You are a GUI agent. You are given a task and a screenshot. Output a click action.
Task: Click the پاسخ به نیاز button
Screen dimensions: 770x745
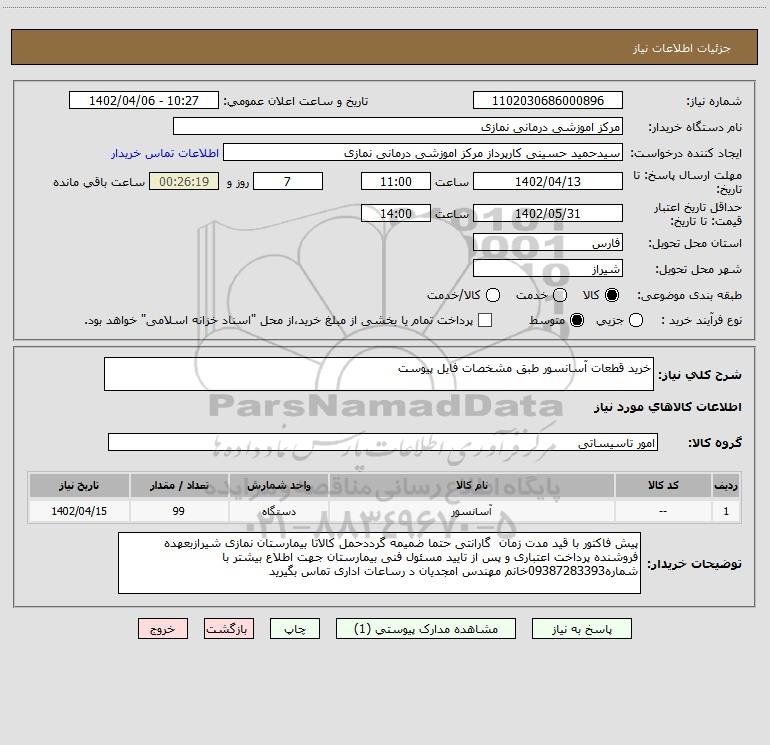(581, 629)
